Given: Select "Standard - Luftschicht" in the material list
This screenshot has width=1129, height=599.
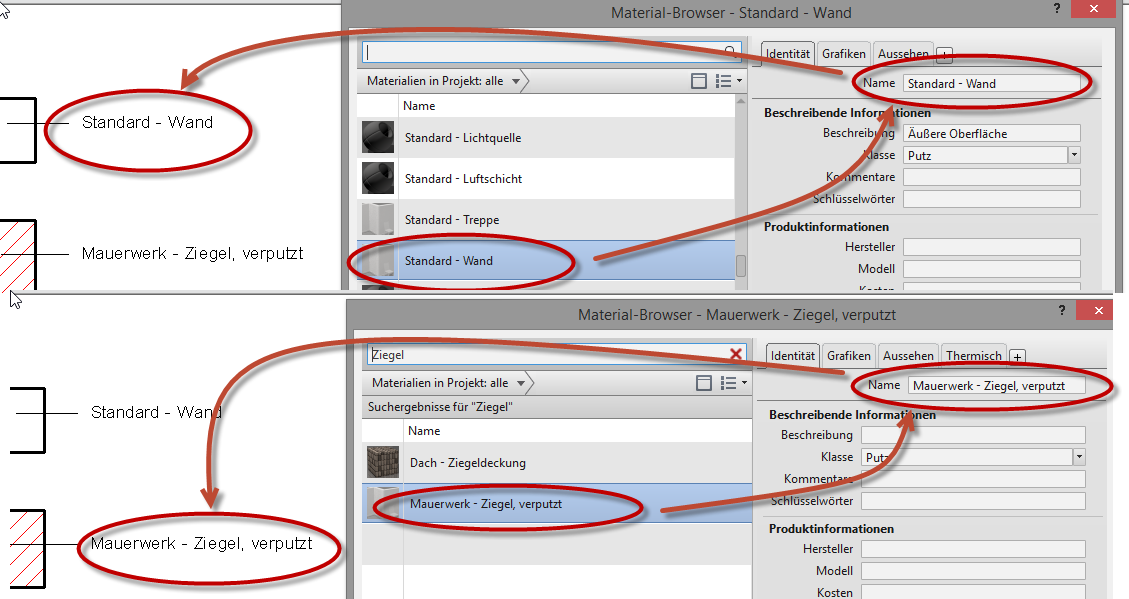Looking at the screenshot, I should (546, 179).
